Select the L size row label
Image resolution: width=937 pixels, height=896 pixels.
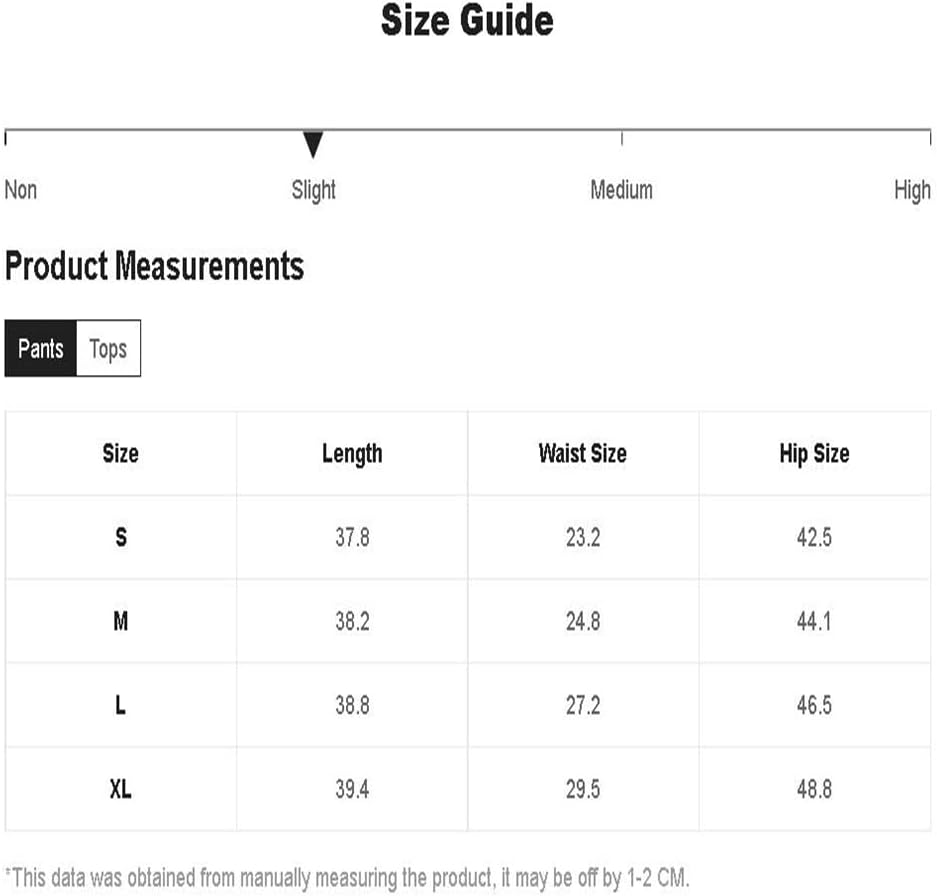point(121,705)
